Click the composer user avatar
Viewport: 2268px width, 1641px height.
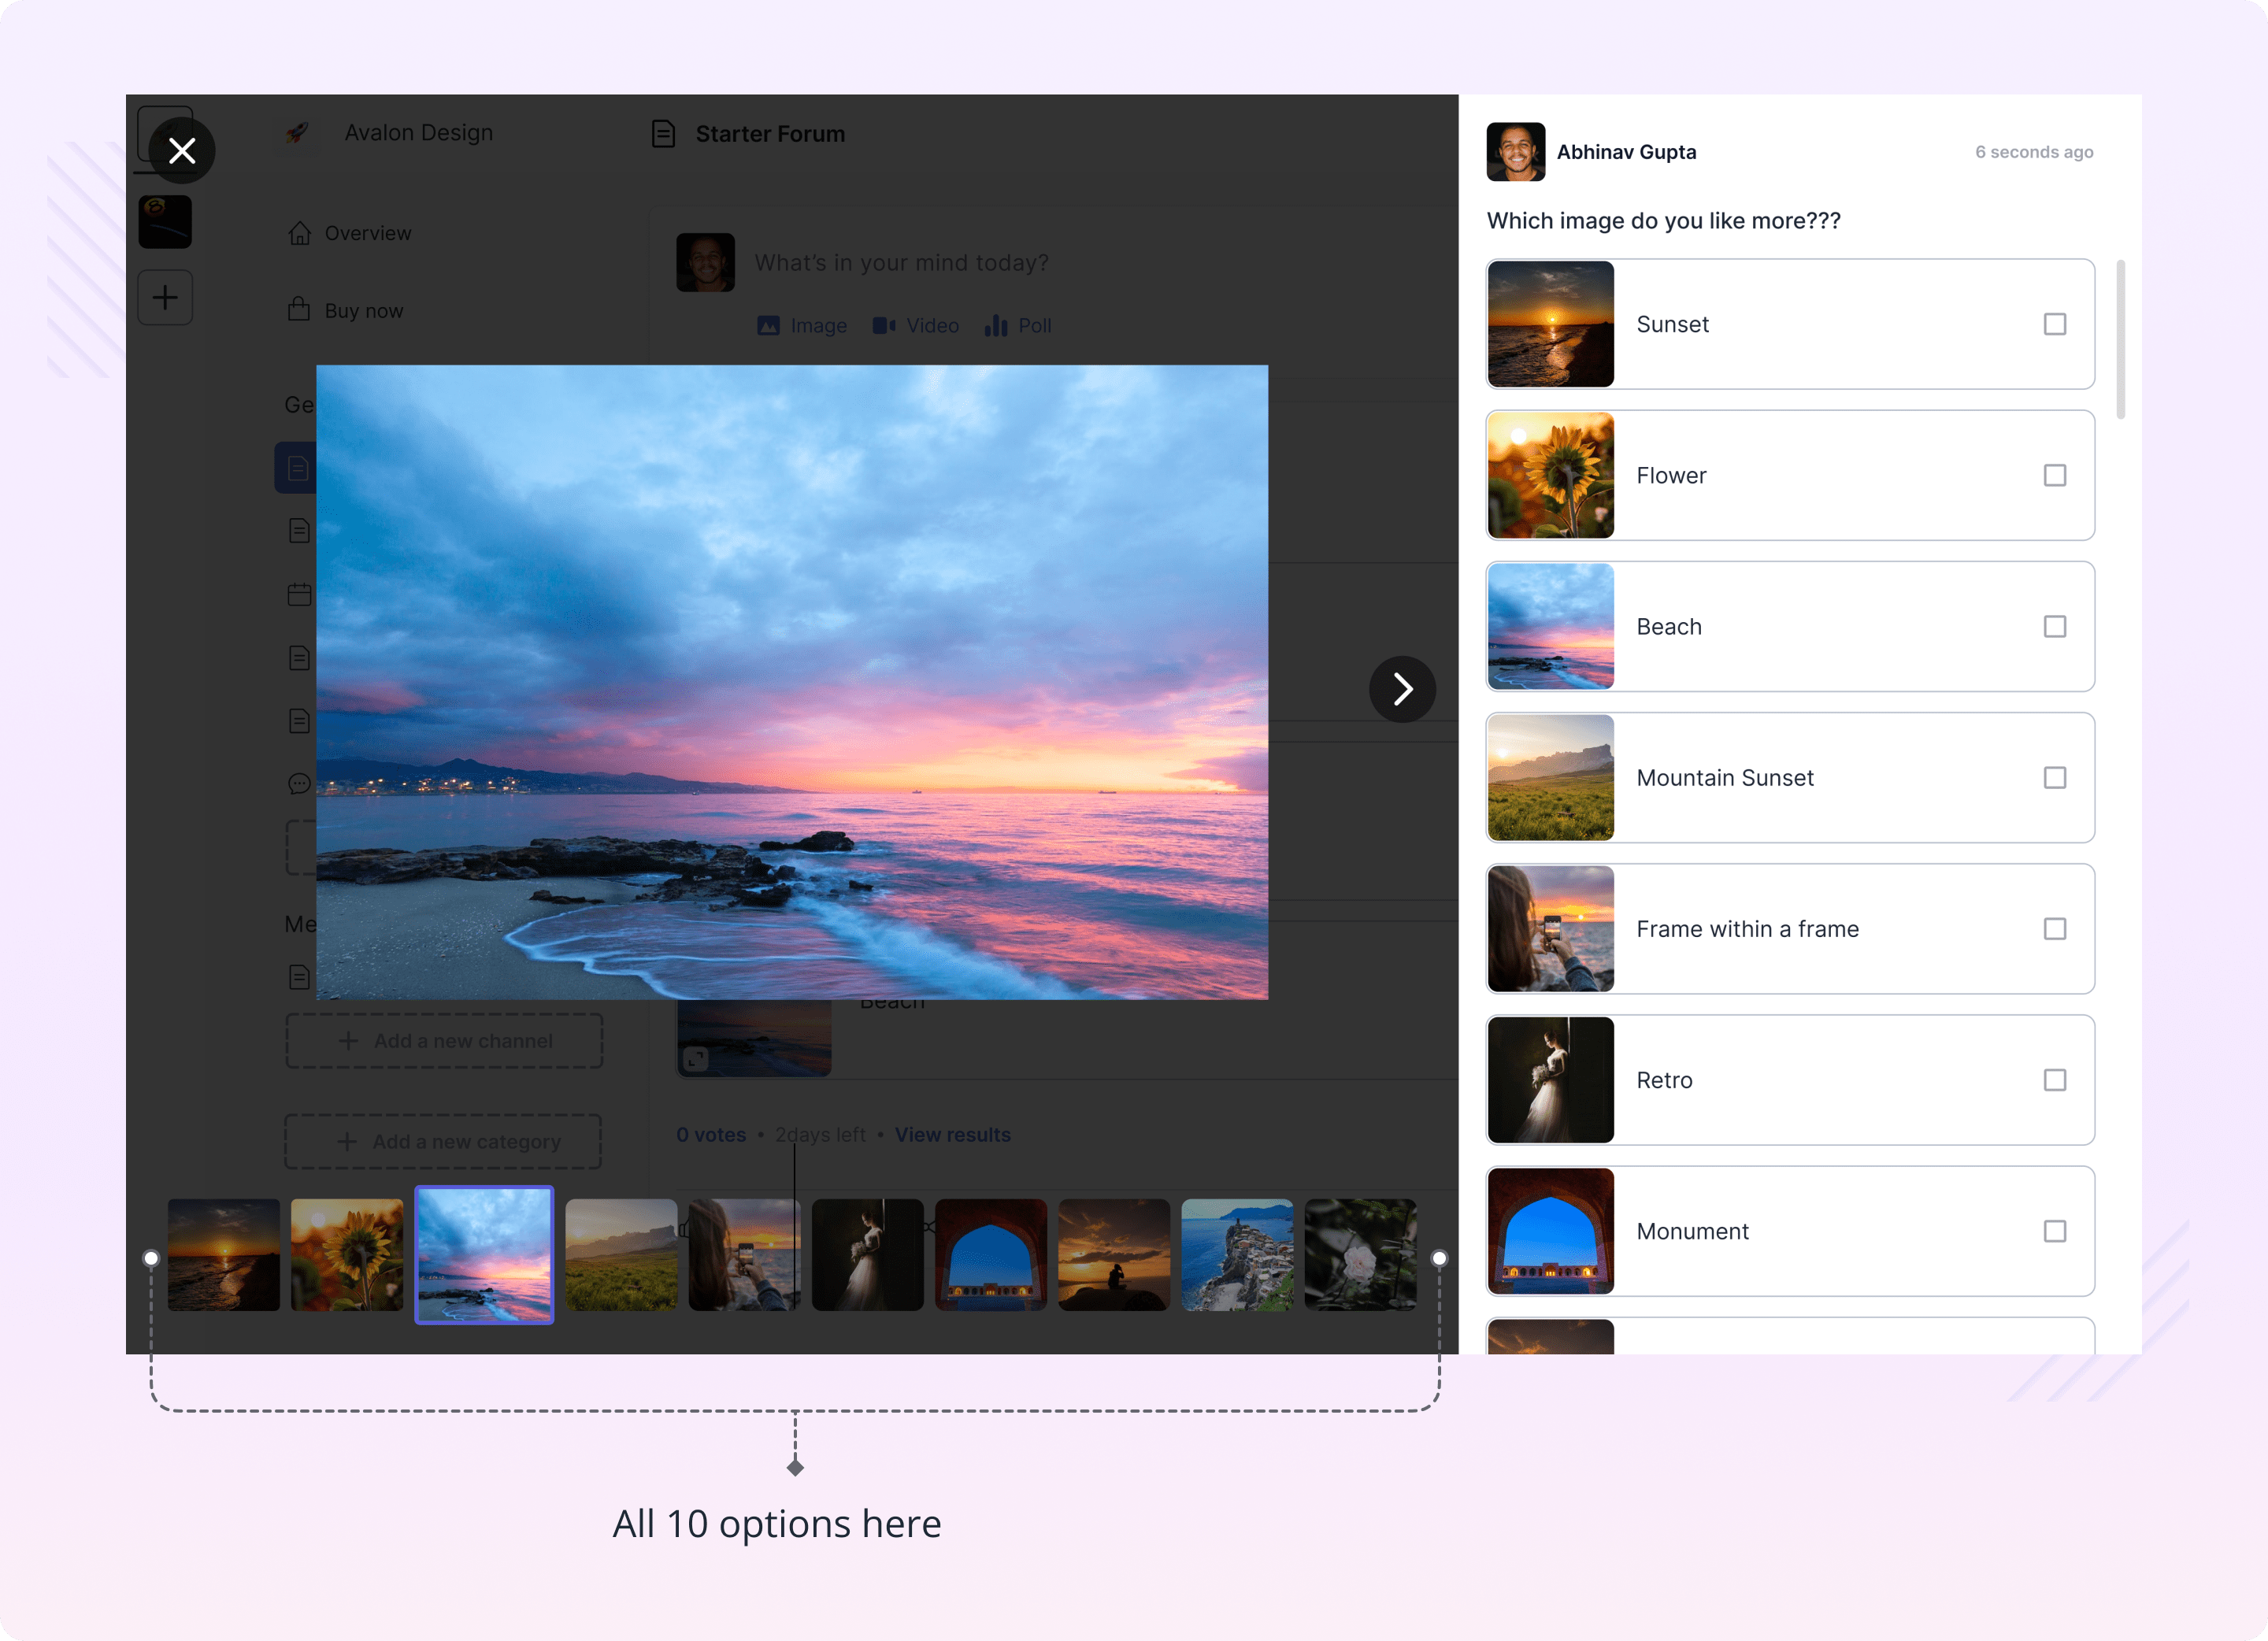pyautogui.click(x=706, y=262)
